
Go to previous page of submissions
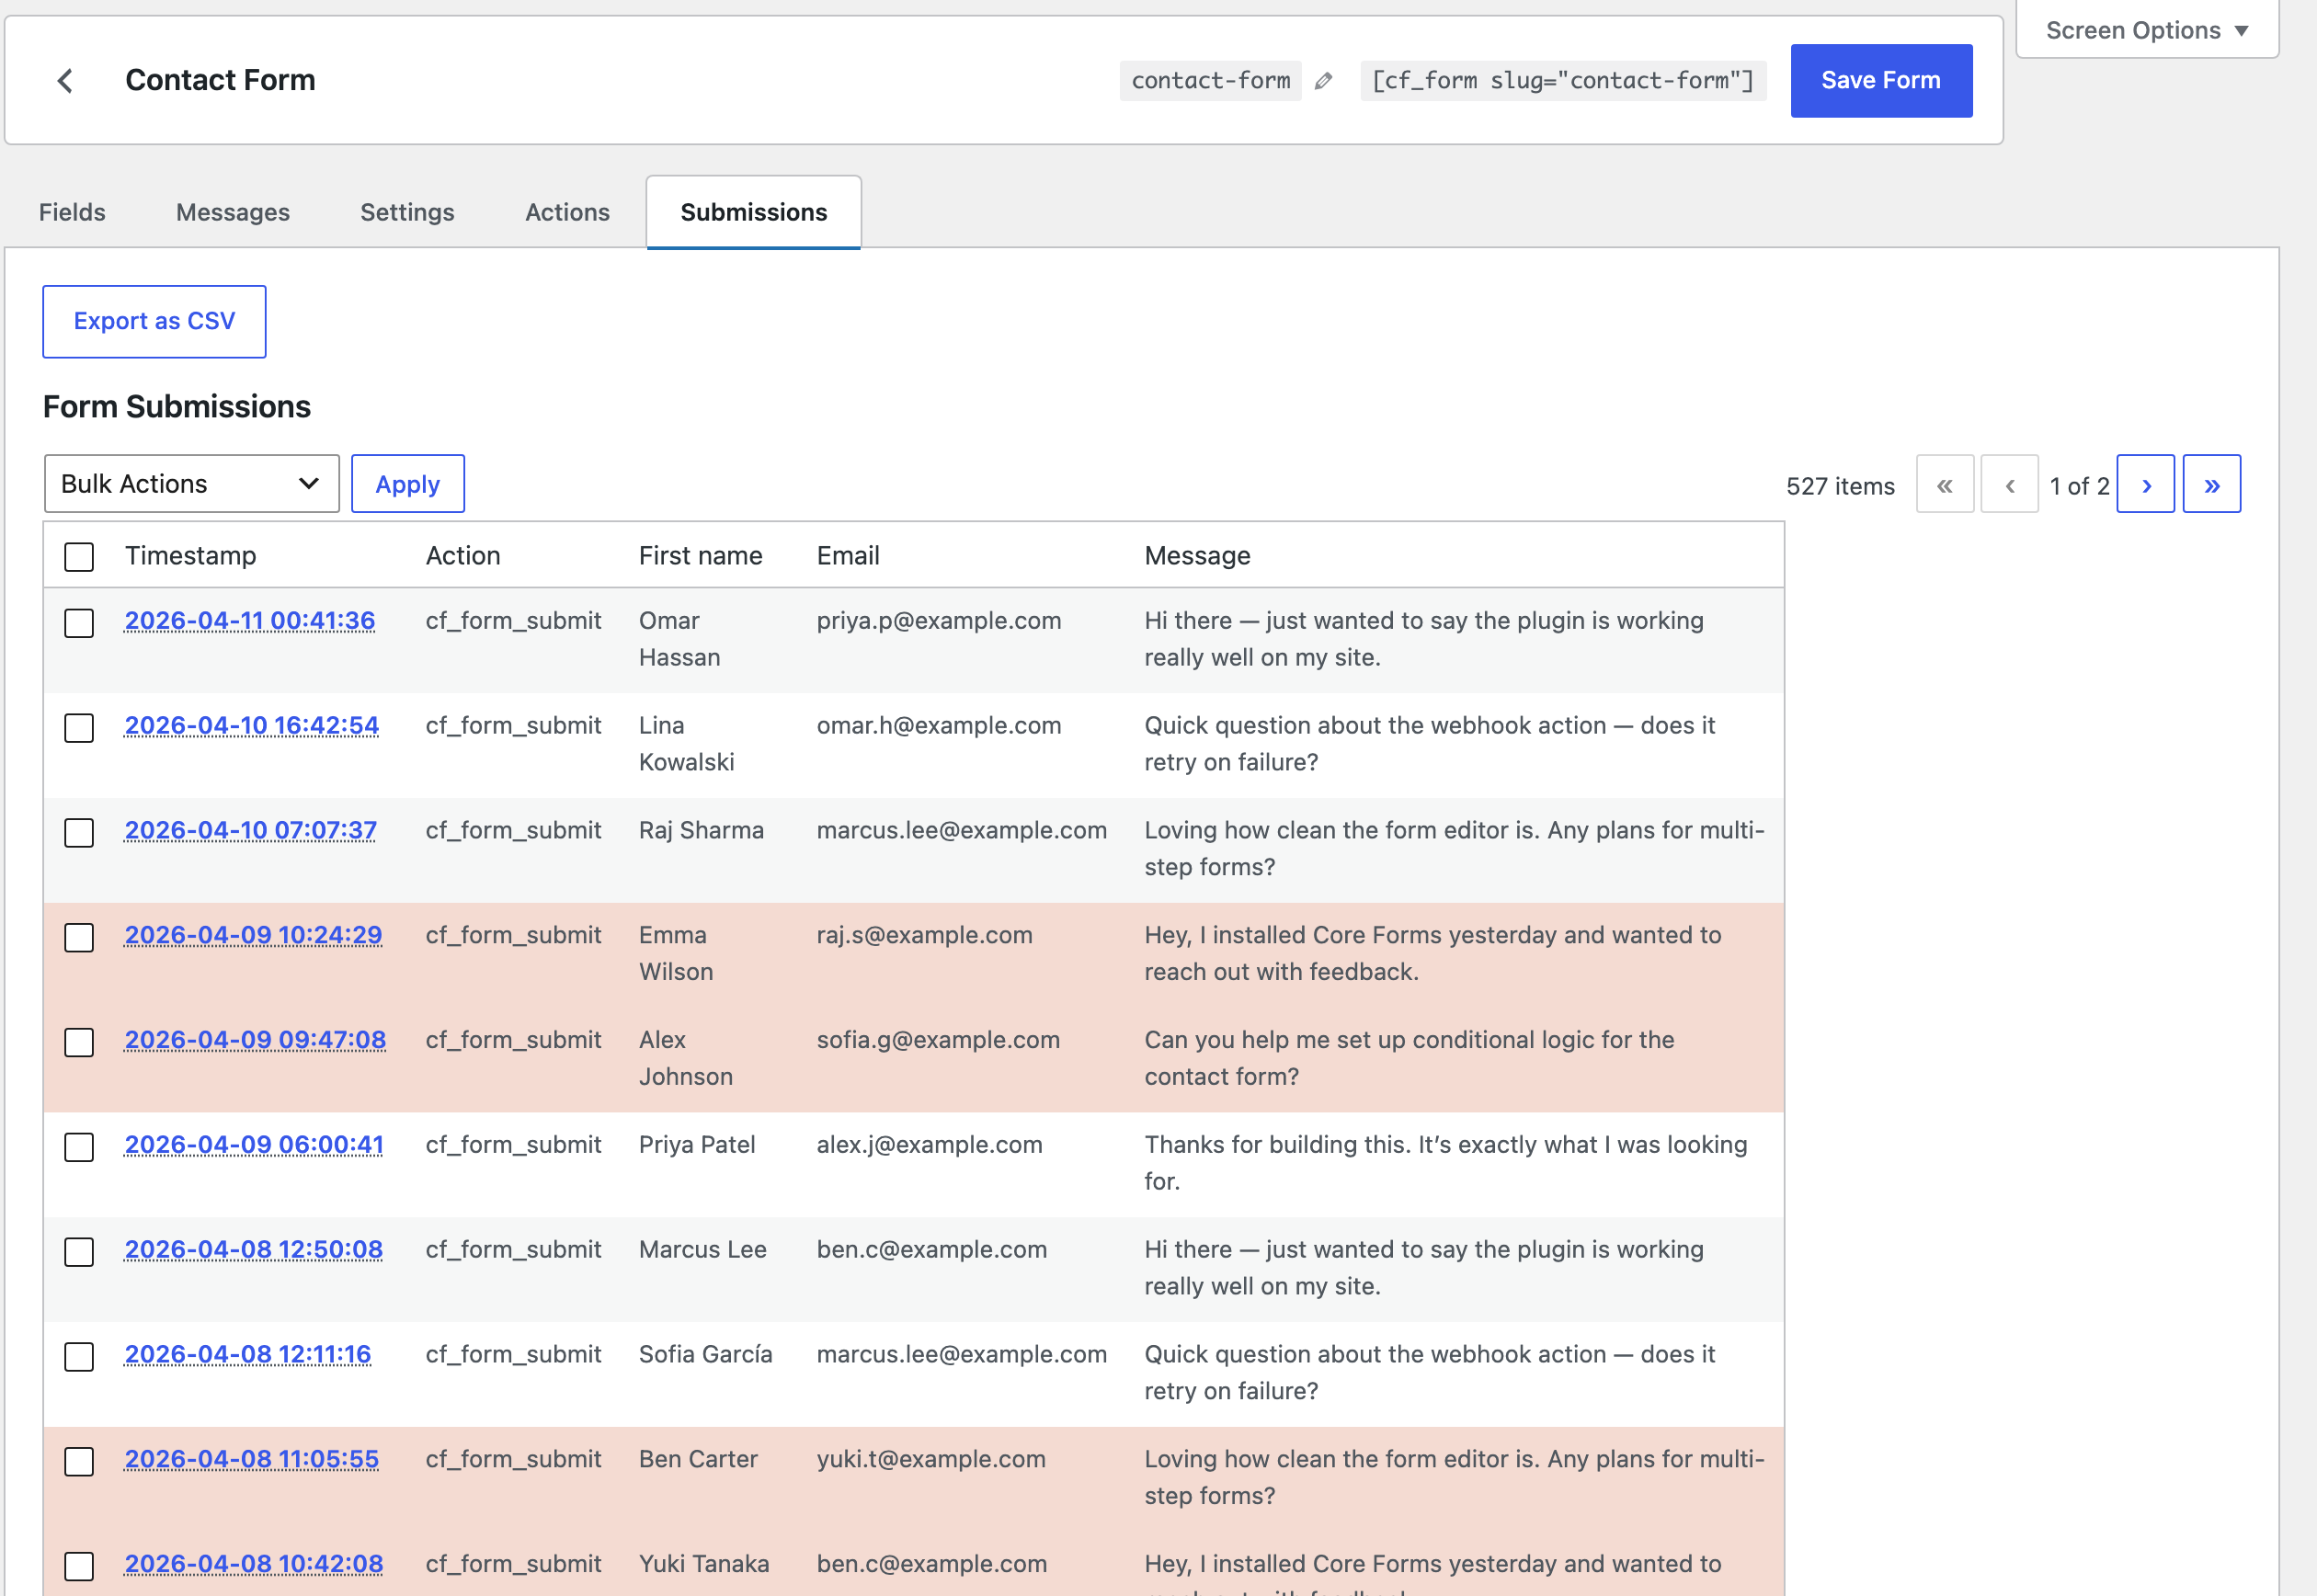tap(2009, 485)
